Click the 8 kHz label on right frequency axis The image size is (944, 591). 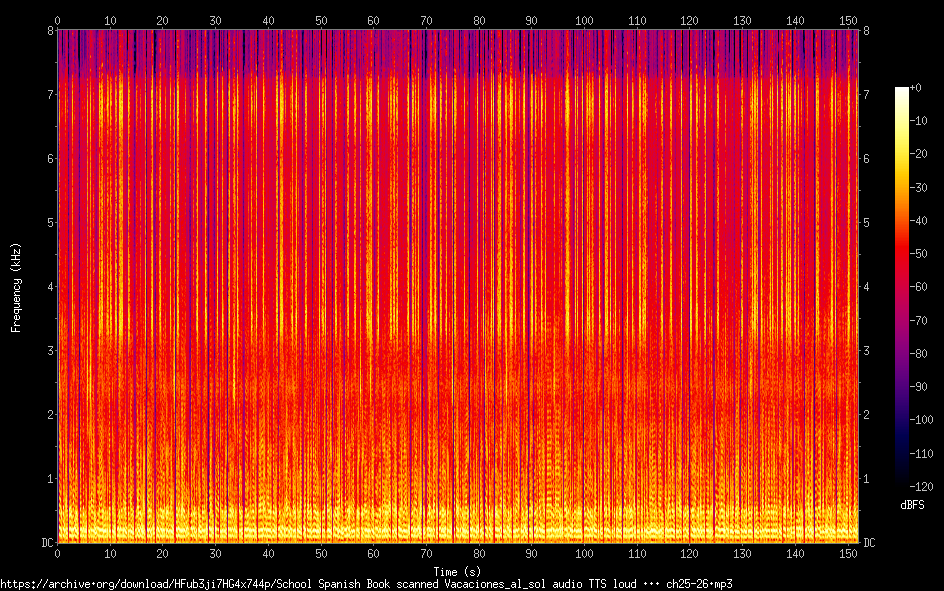866,31
